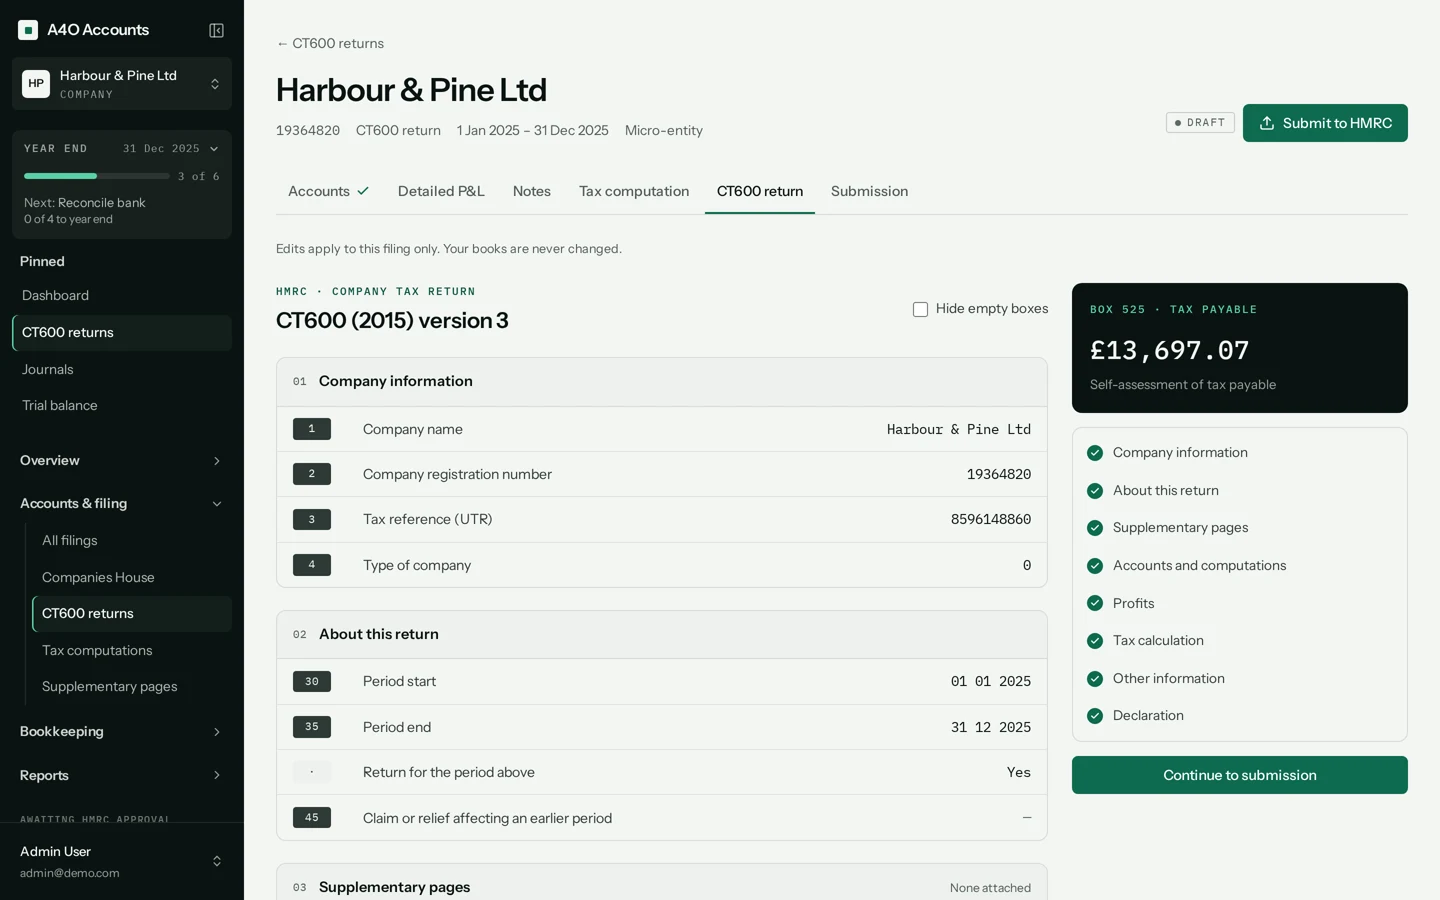Click green check next to About this return
Screen dimensions: 1440x900
[1095, 491]
